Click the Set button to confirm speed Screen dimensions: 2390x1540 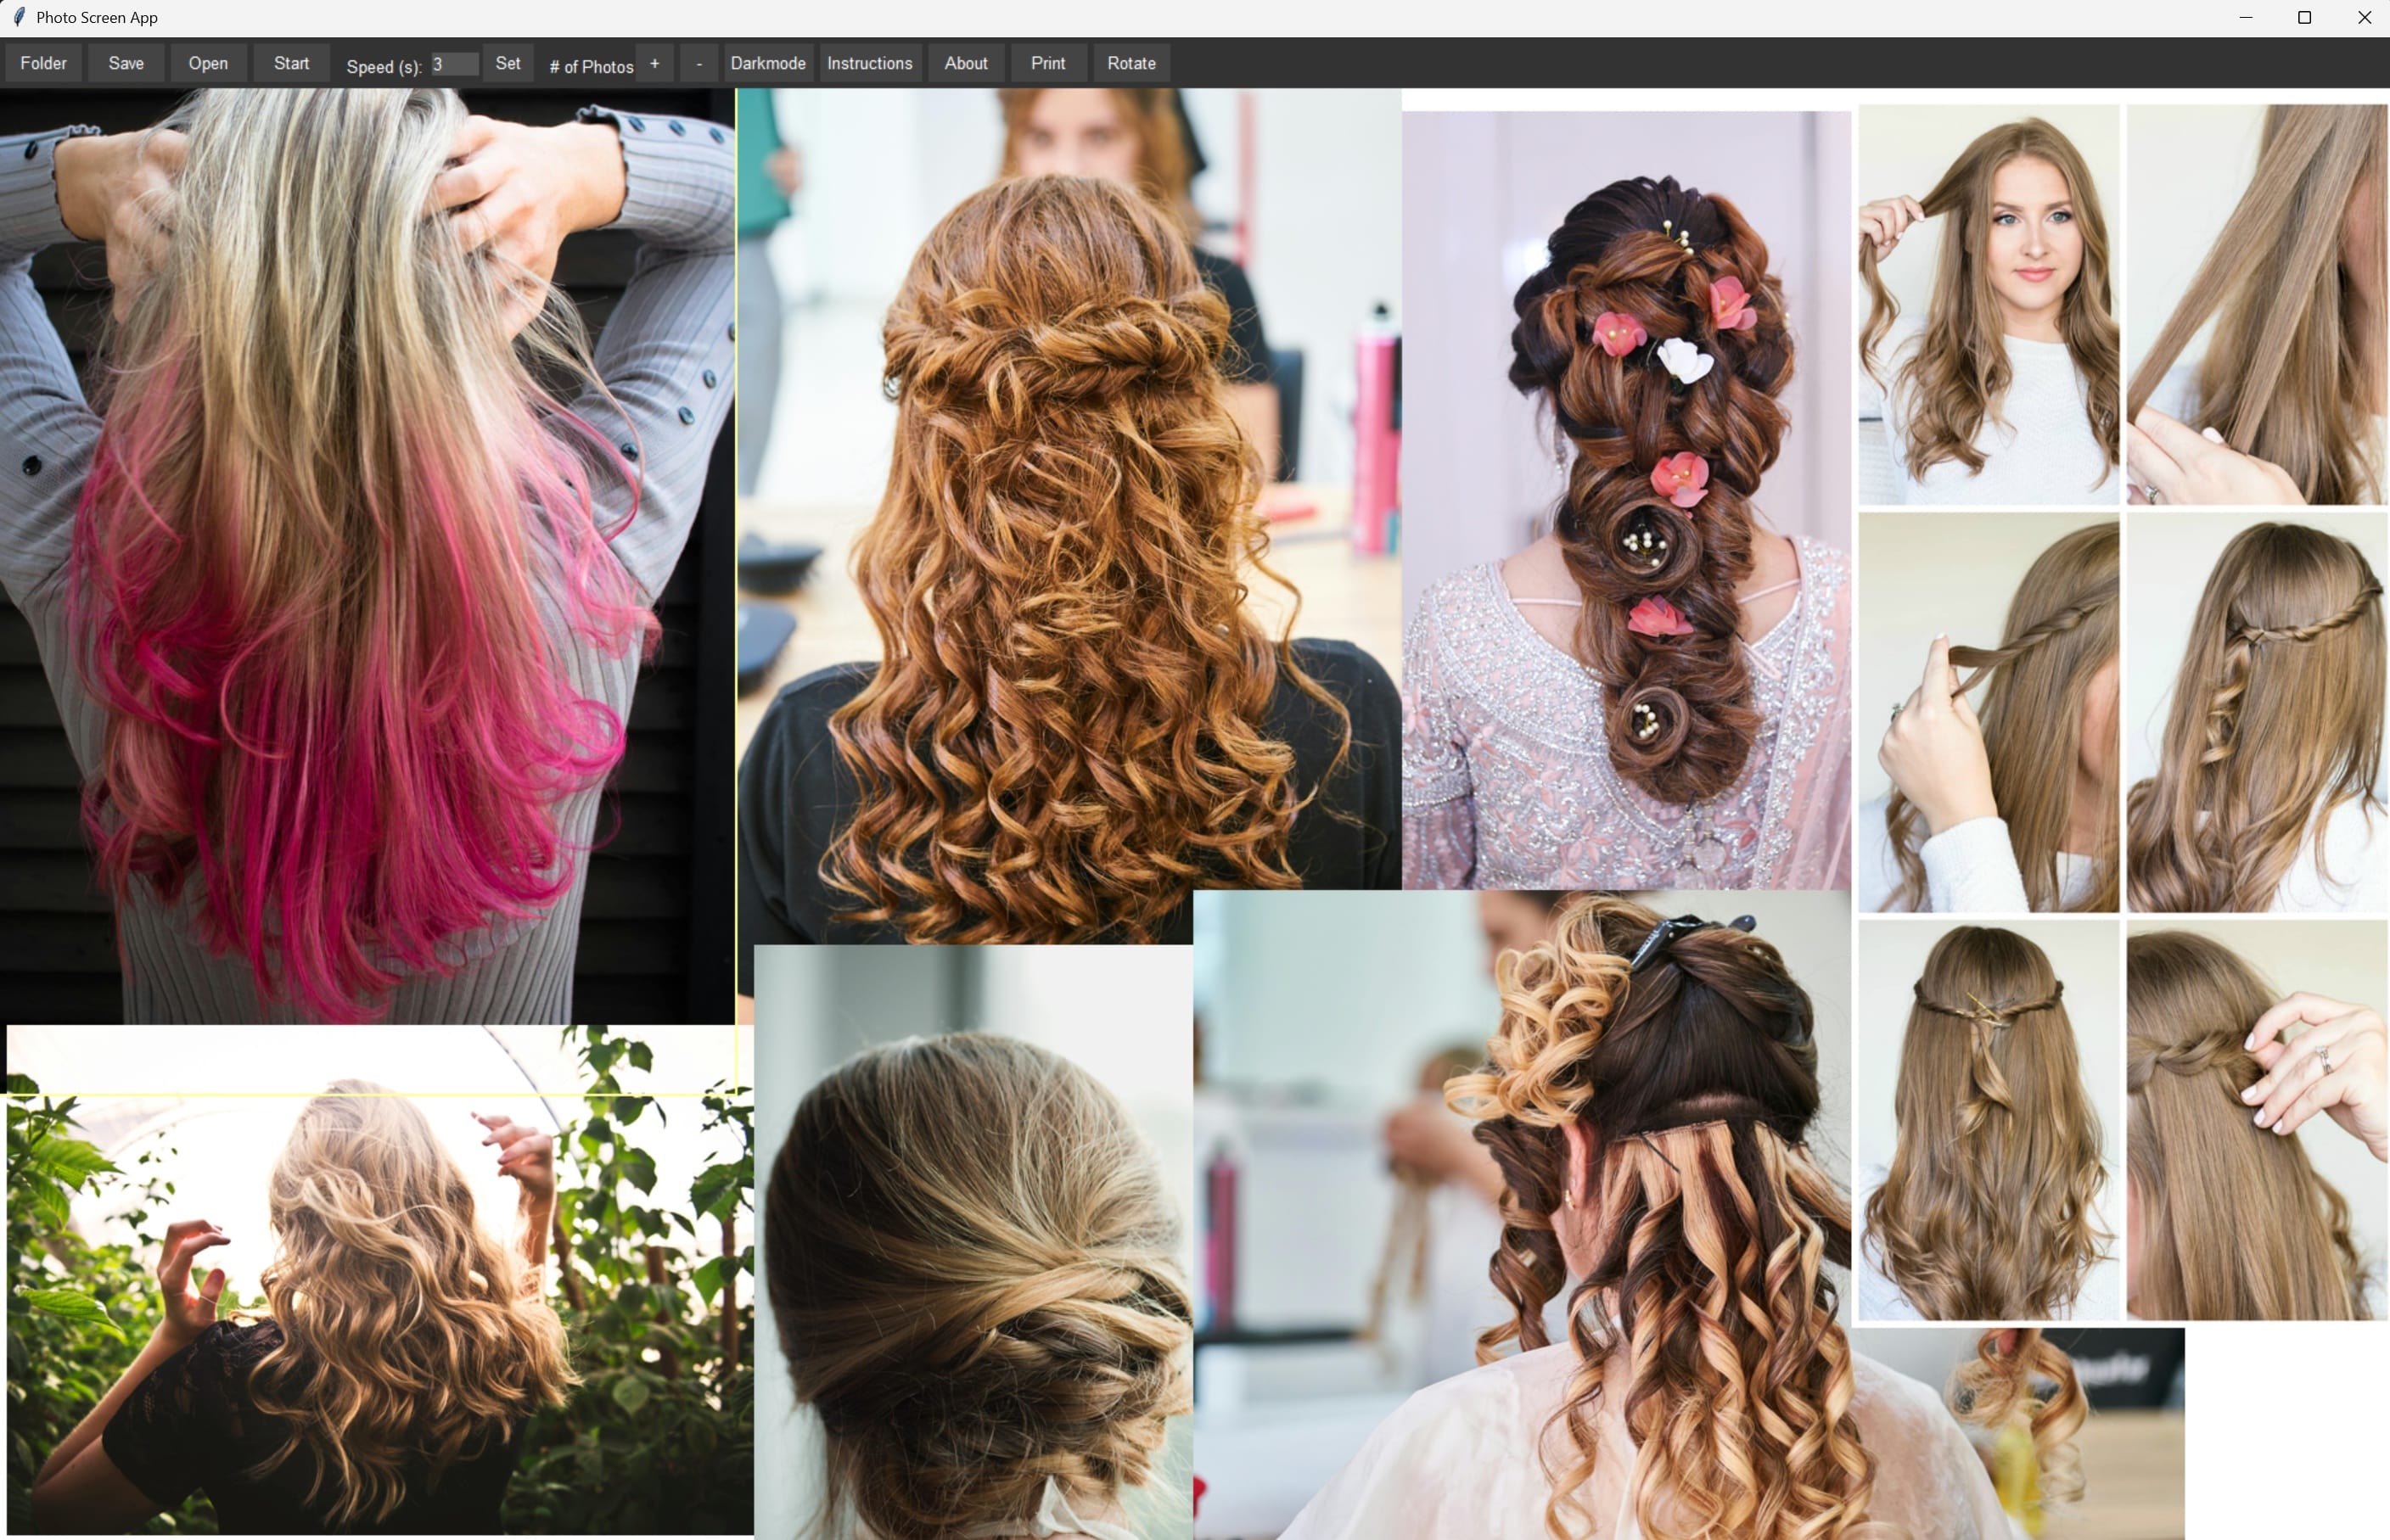click(507, 63)
